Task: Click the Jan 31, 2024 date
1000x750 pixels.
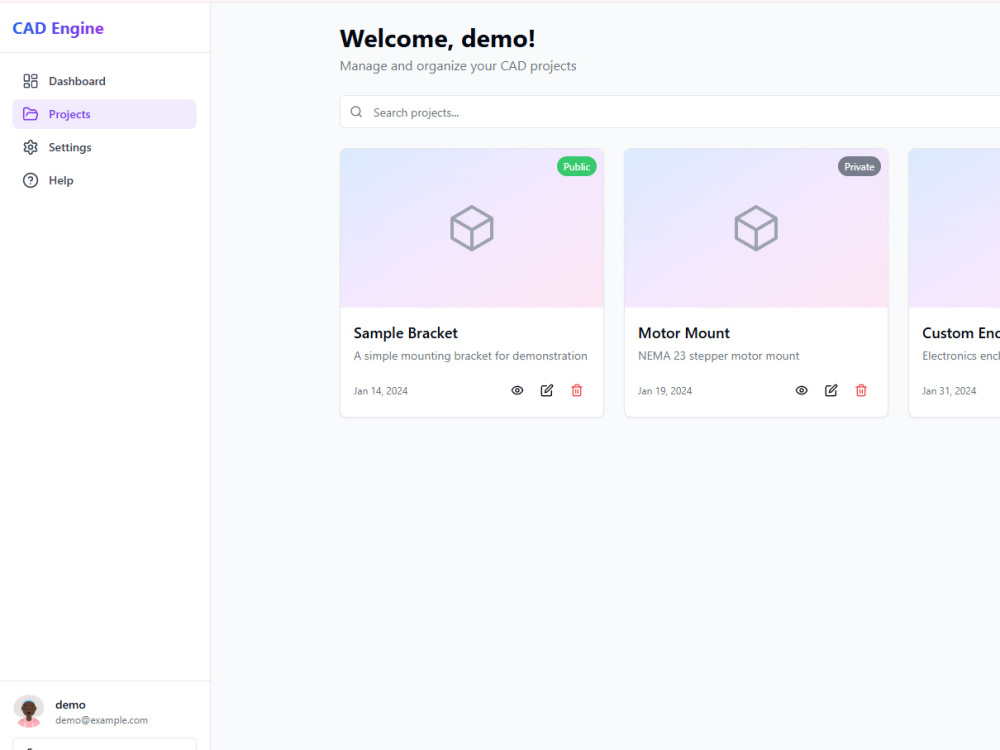Action: click(x=949, y=391)
